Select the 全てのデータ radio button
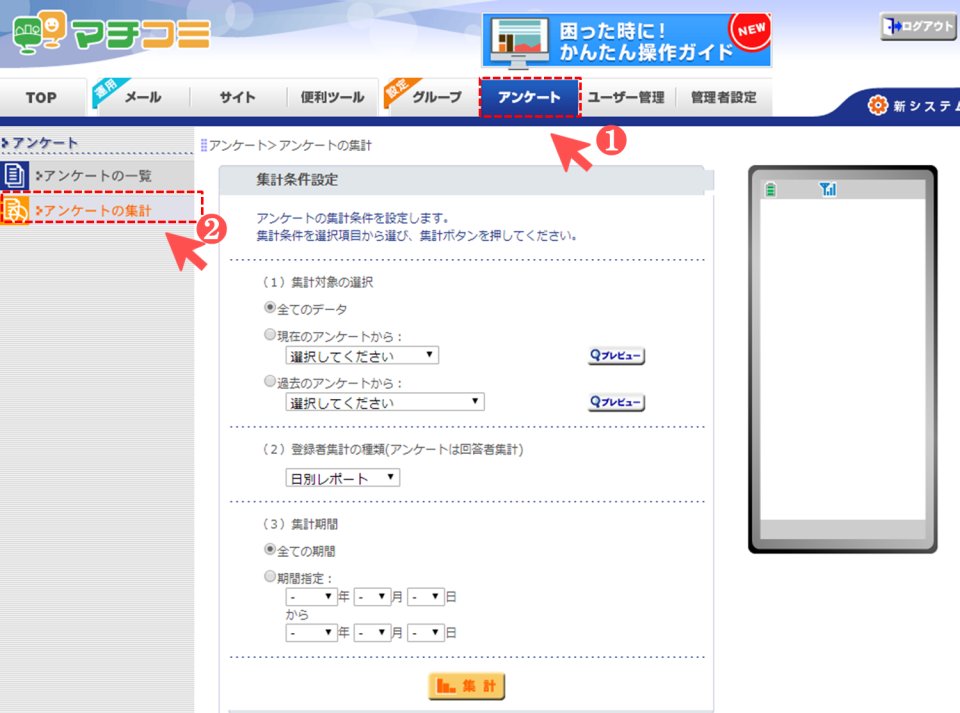 269,307
